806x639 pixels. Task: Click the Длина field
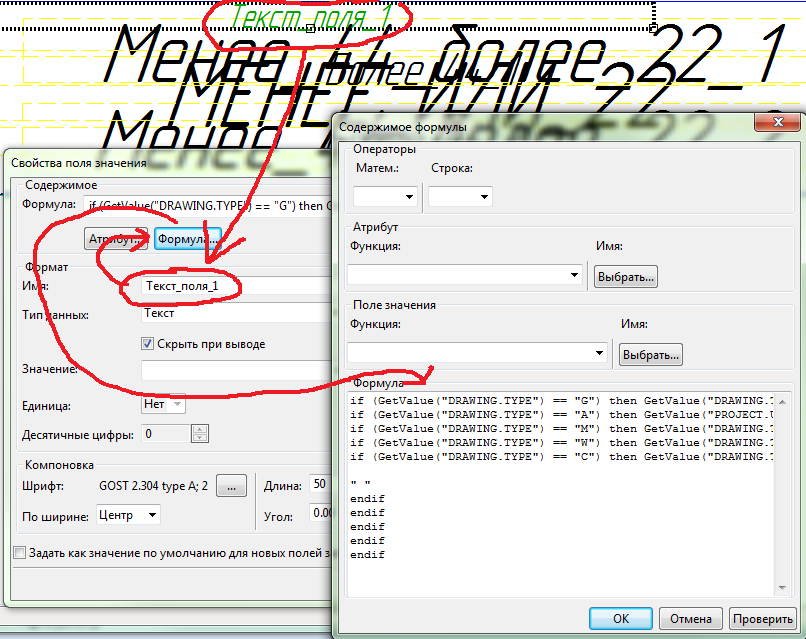tap(321, 484)
